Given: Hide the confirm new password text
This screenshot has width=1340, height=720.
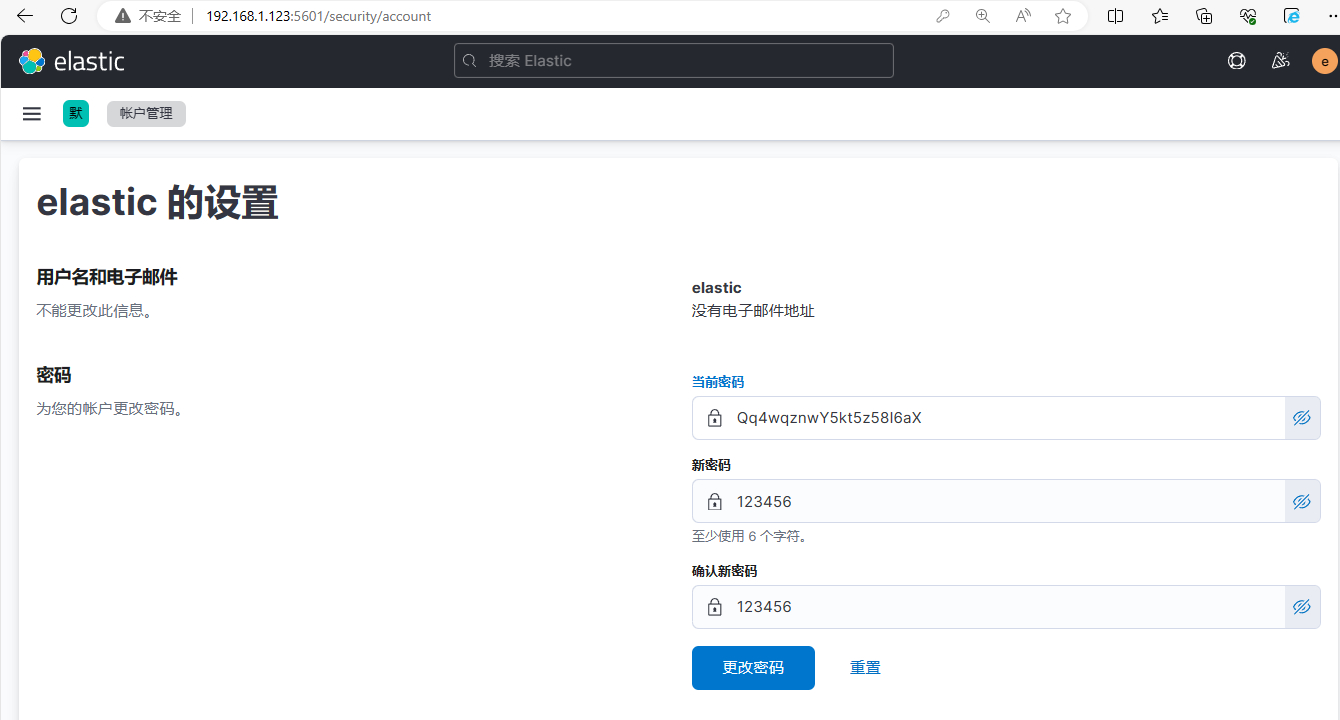Looking at the screenshot, I should (x=1301, y=607).
